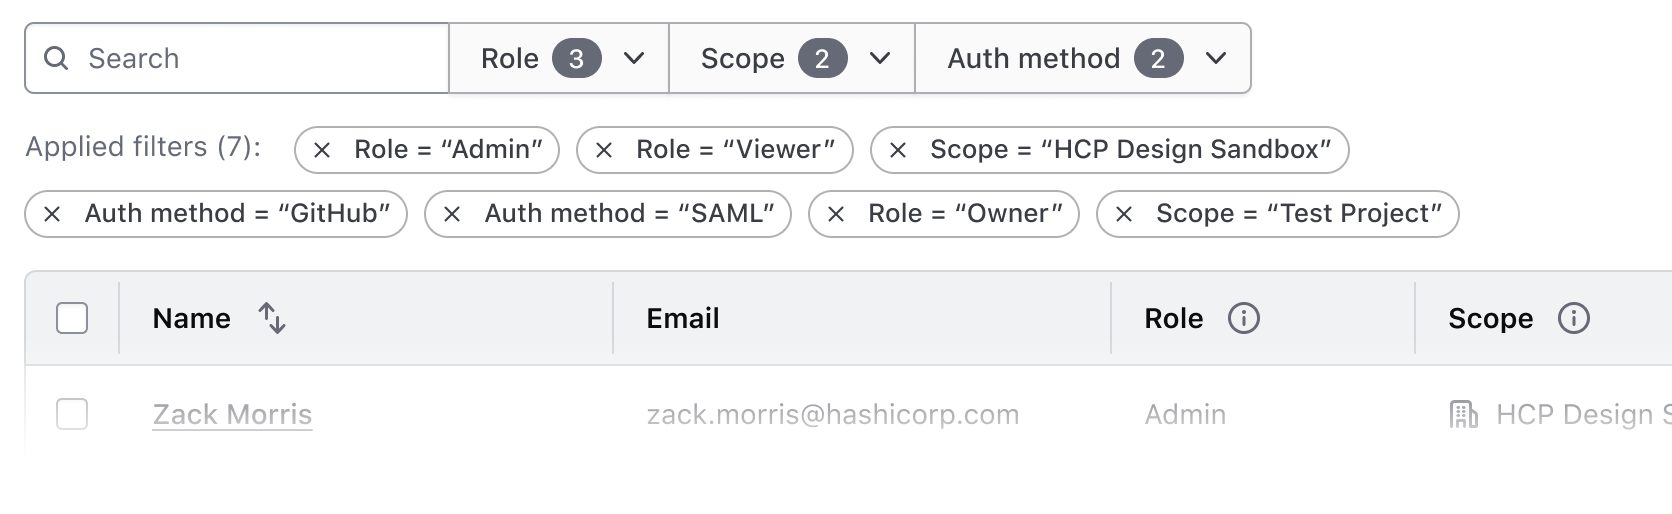The width and height of the screenshot is (1672, 514).
Task: Show info tooltip for Scope column
Action: pos(1573,318)
